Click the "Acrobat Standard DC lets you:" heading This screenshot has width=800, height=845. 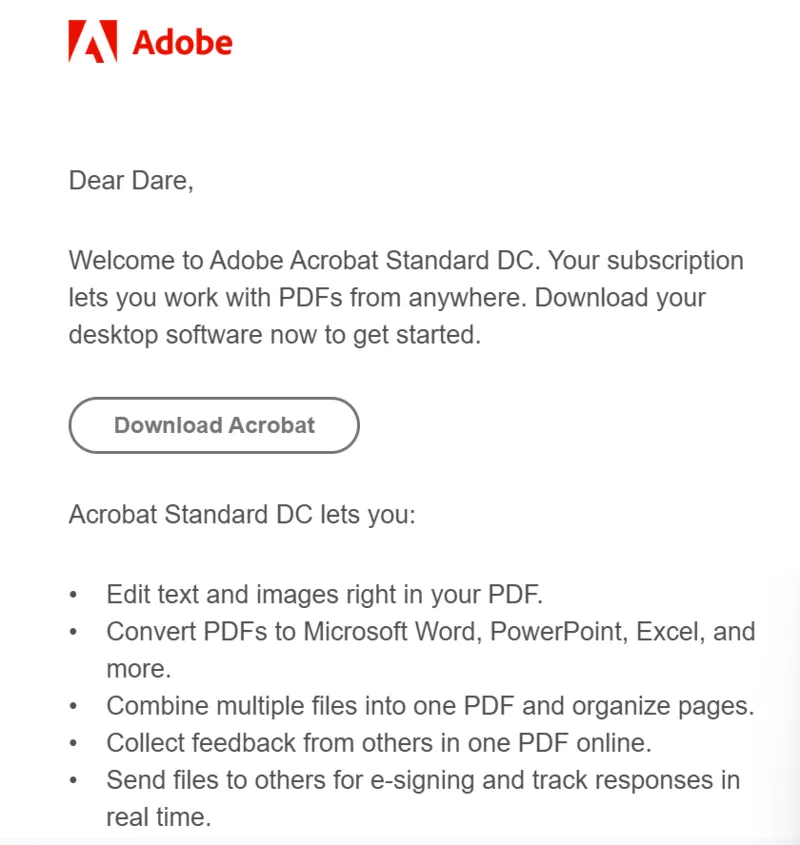(241, 515)
